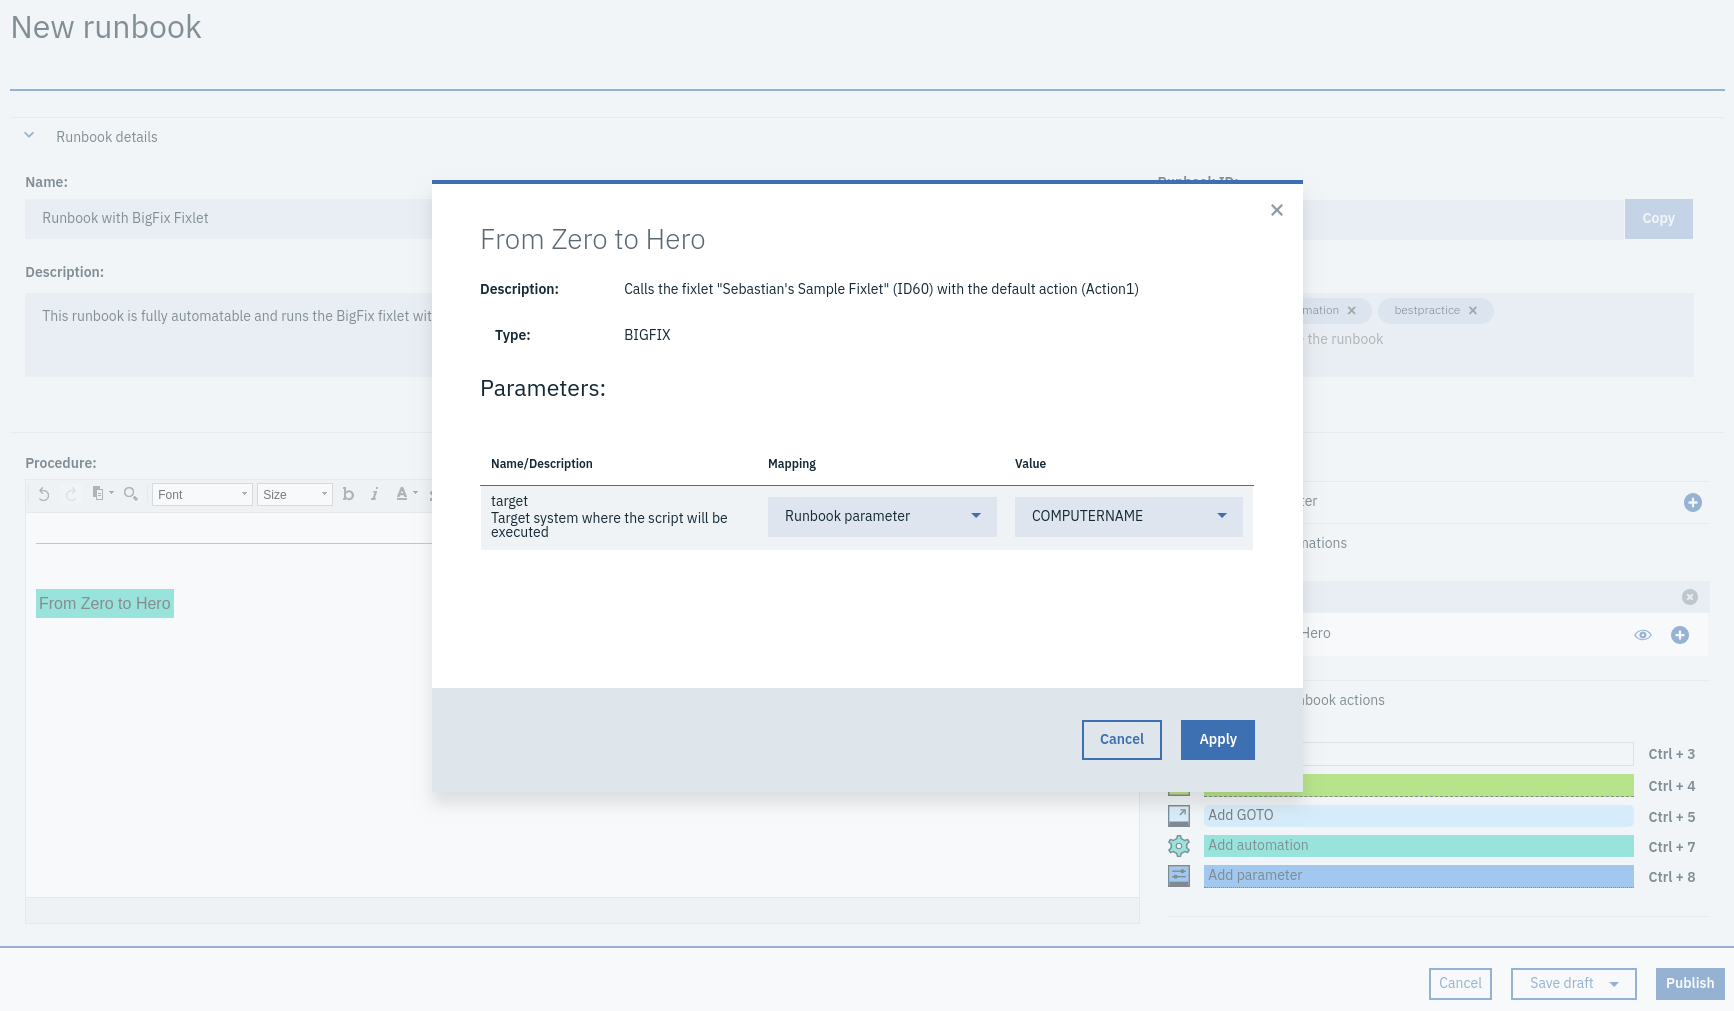Click the Name/Description column header
Image resolution: width=1734 pixels, height=1011 pixels.
point(542,464)
